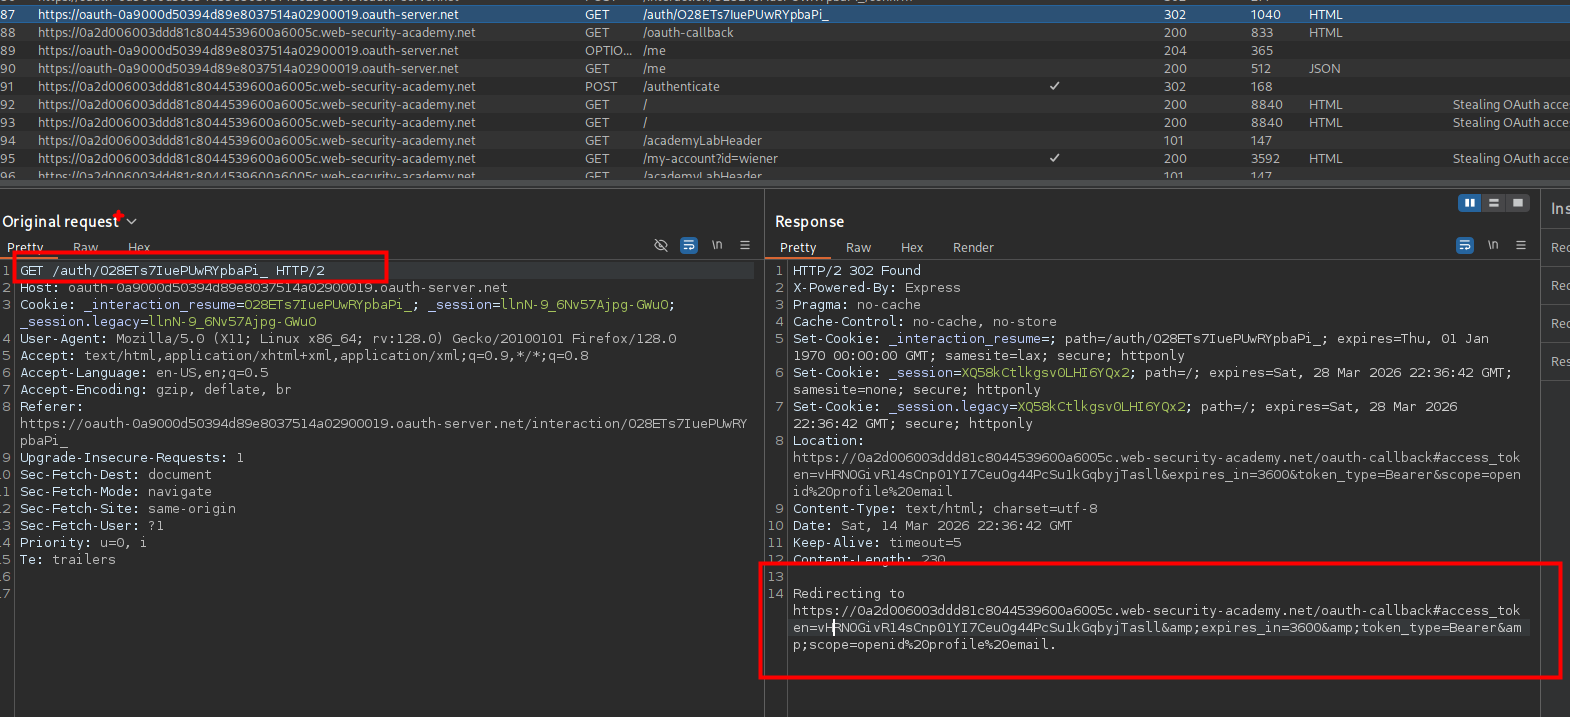This screenshot has height=717, width=1570.
Task: Select the /my-account?id=wiener request row
Action: click(710, 159)
